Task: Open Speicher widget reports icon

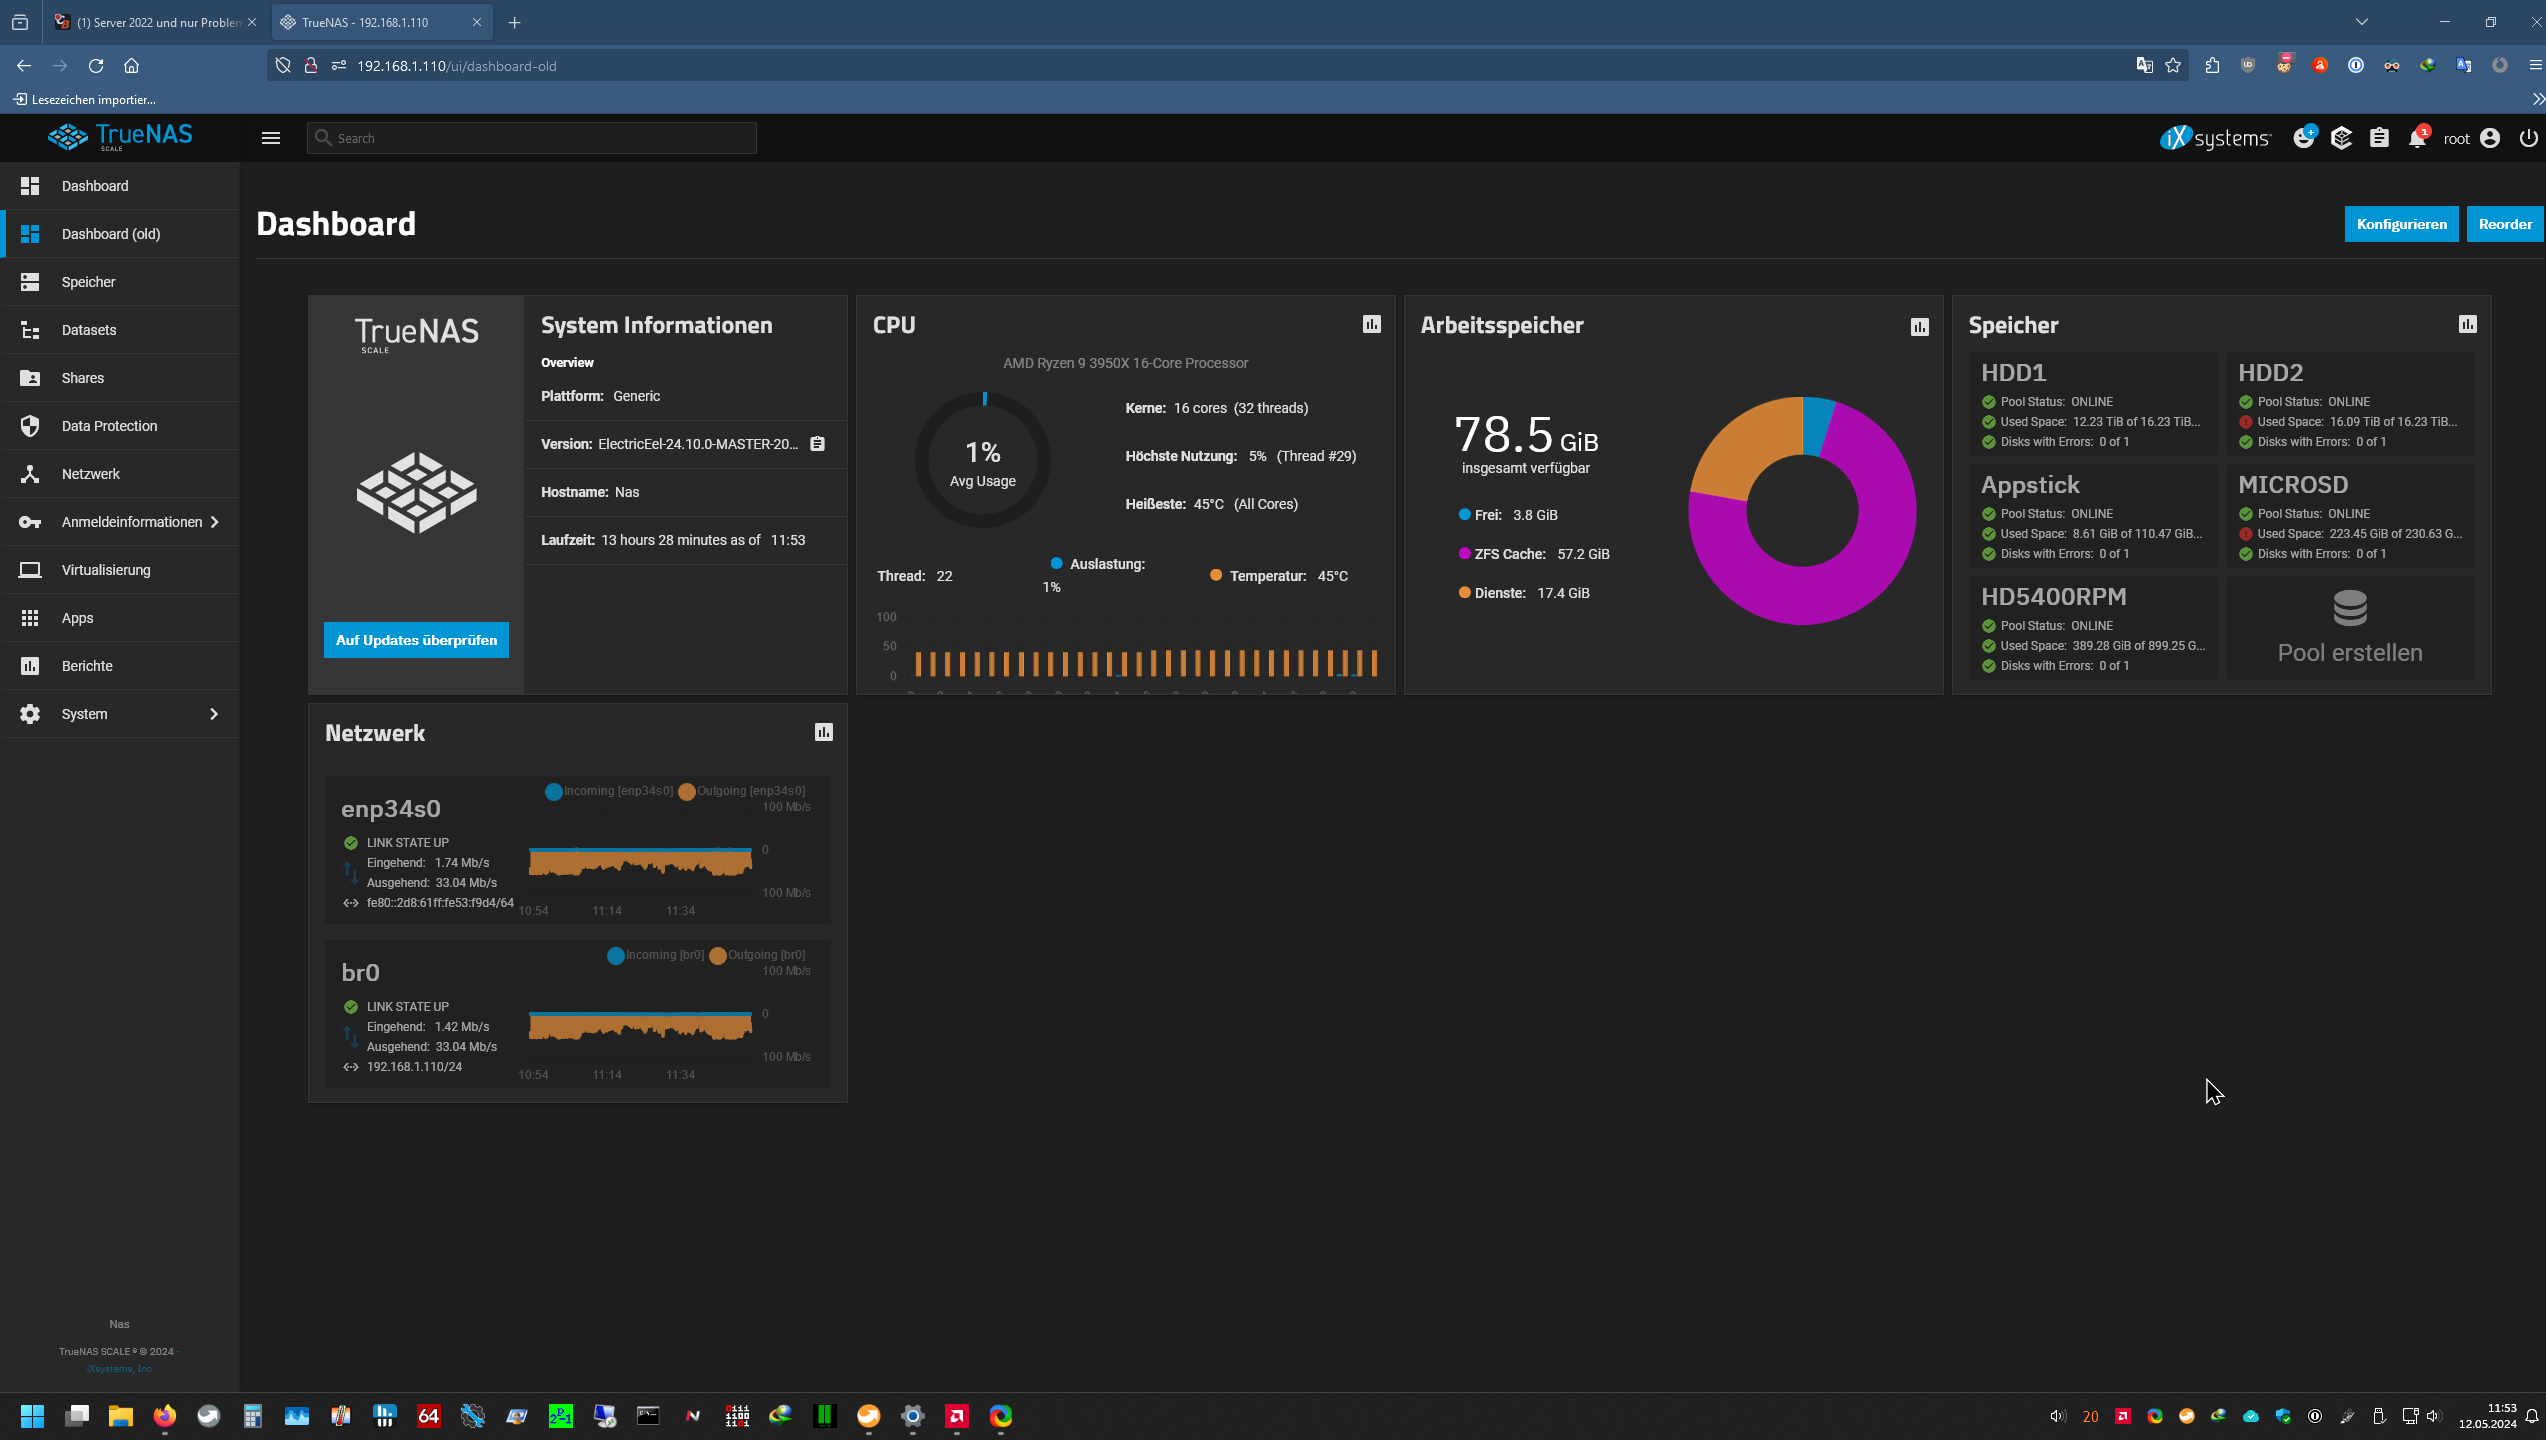Action: [2467, 324]
